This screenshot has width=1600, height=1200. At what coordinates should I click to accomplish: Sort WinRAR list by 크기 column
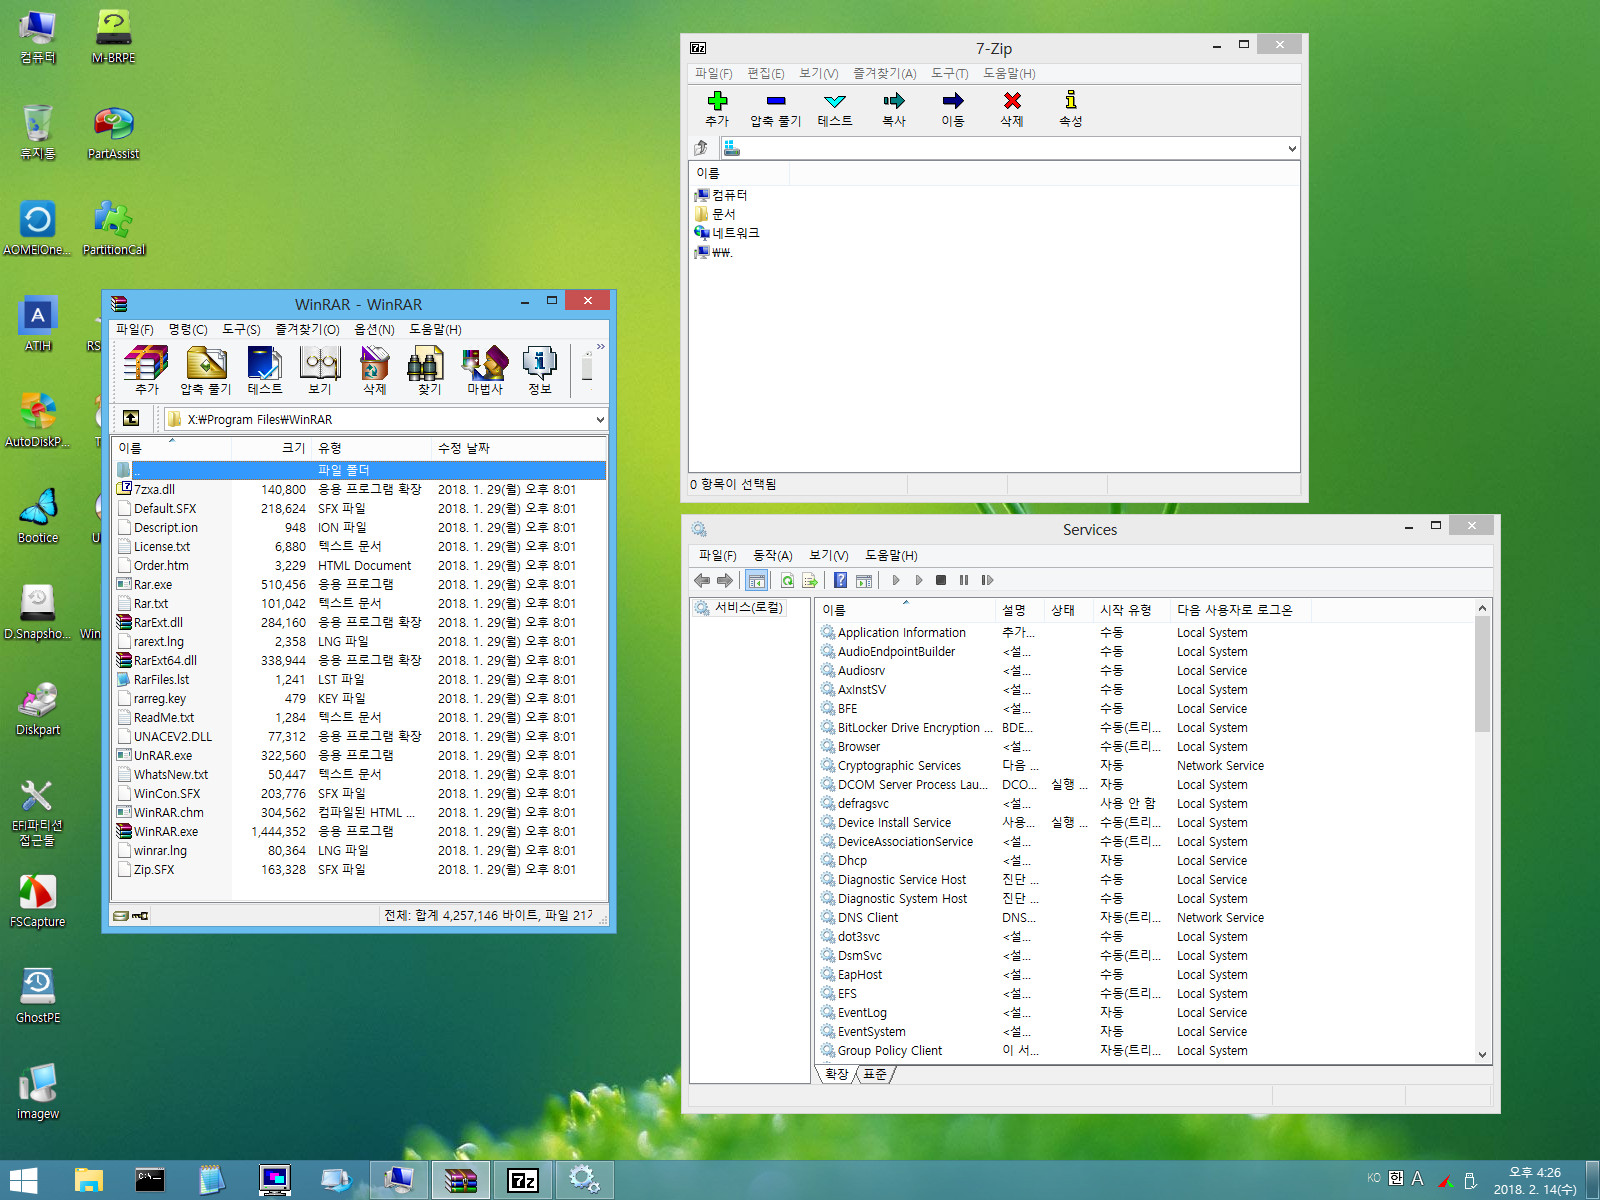(271, 448)
